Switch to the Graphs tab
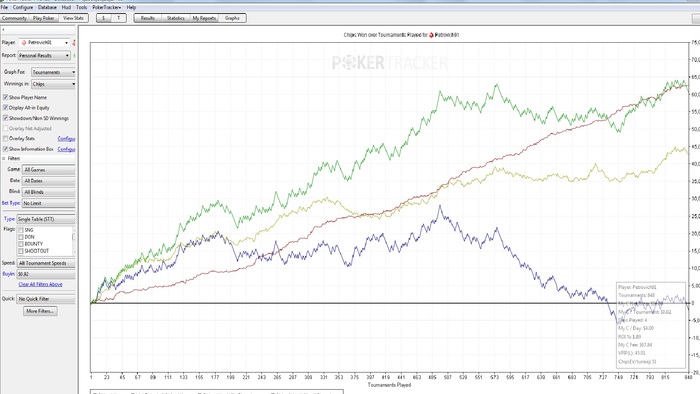Screen dimensions: 700x394 coord(232,18)
